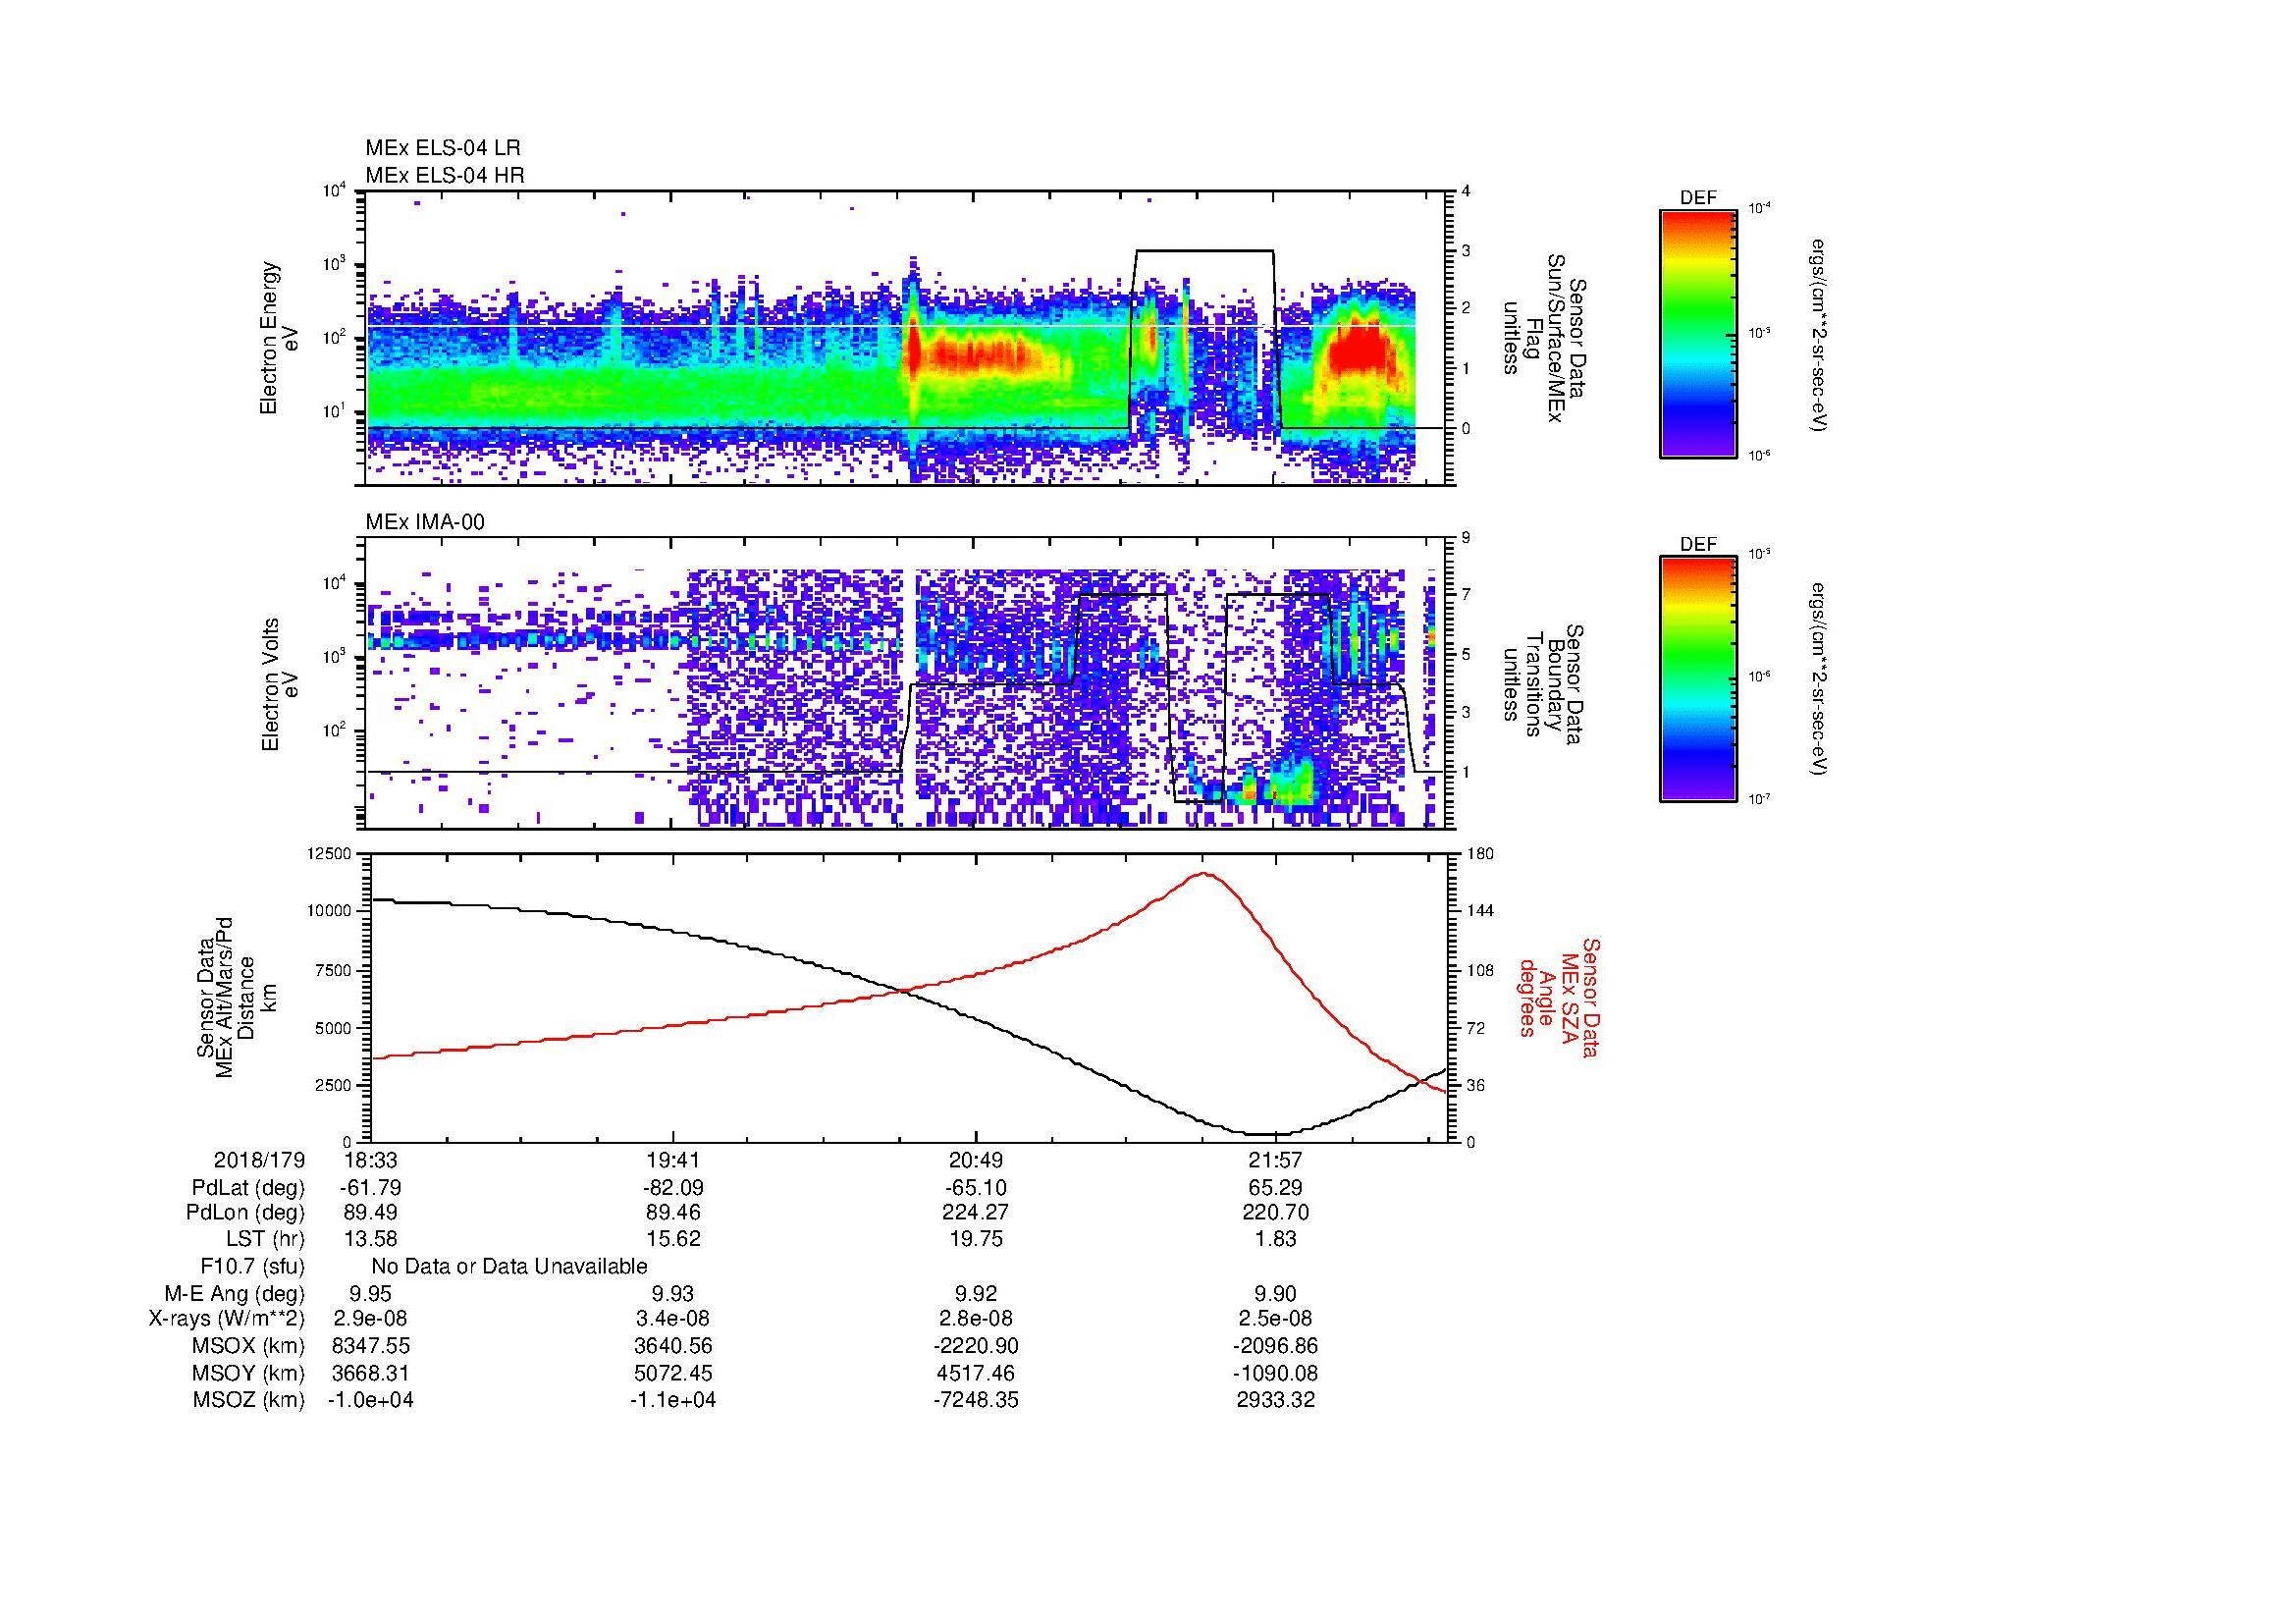The height and width of the screenshot is (1623, 2296).
Task: Click the "Electron Energy eV" axis label
Action: tap(278, 338)
